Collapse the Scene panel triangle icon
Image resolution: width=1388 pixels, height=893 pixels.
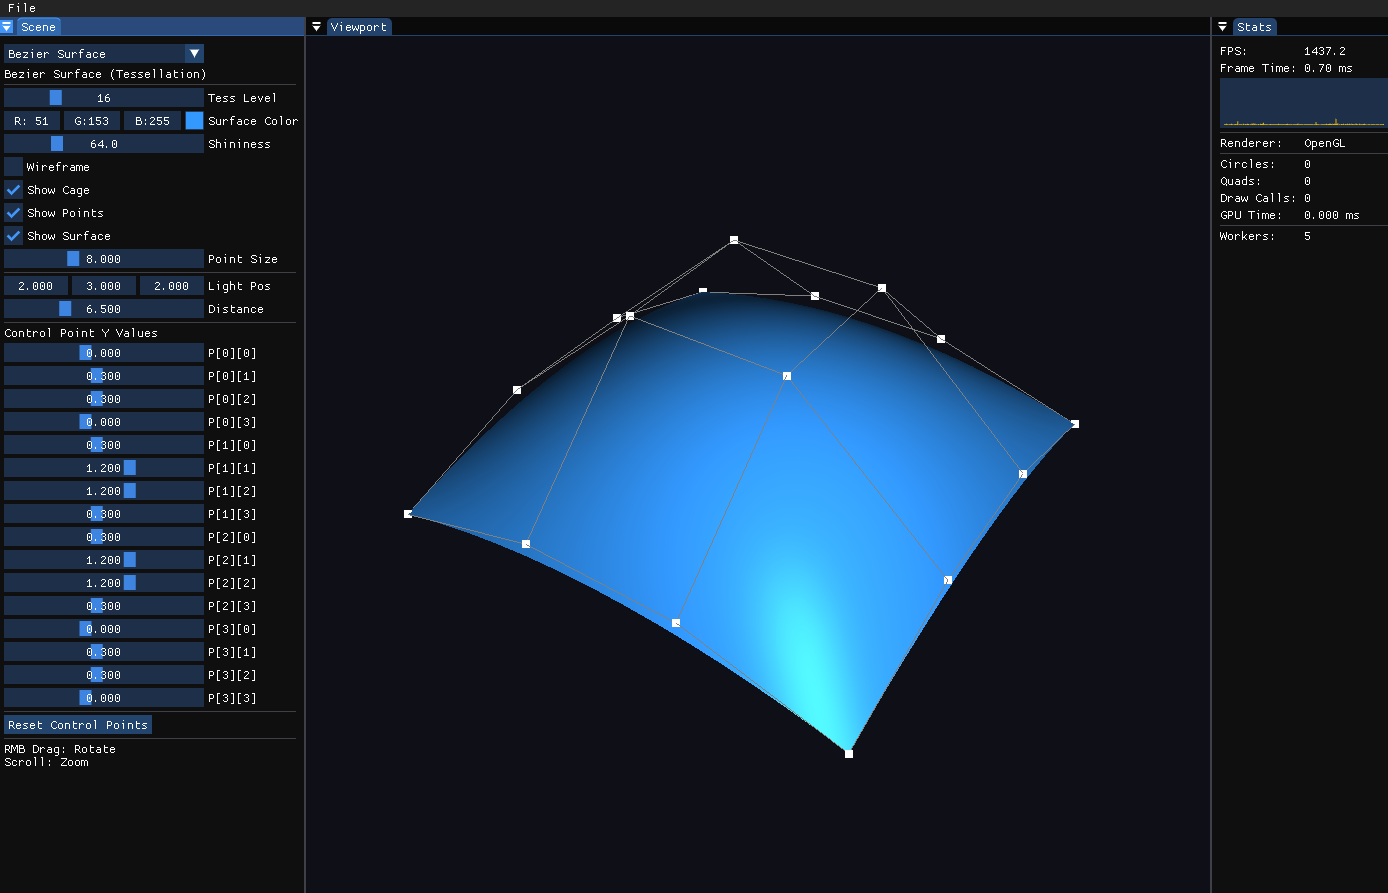tap(7, 27)
